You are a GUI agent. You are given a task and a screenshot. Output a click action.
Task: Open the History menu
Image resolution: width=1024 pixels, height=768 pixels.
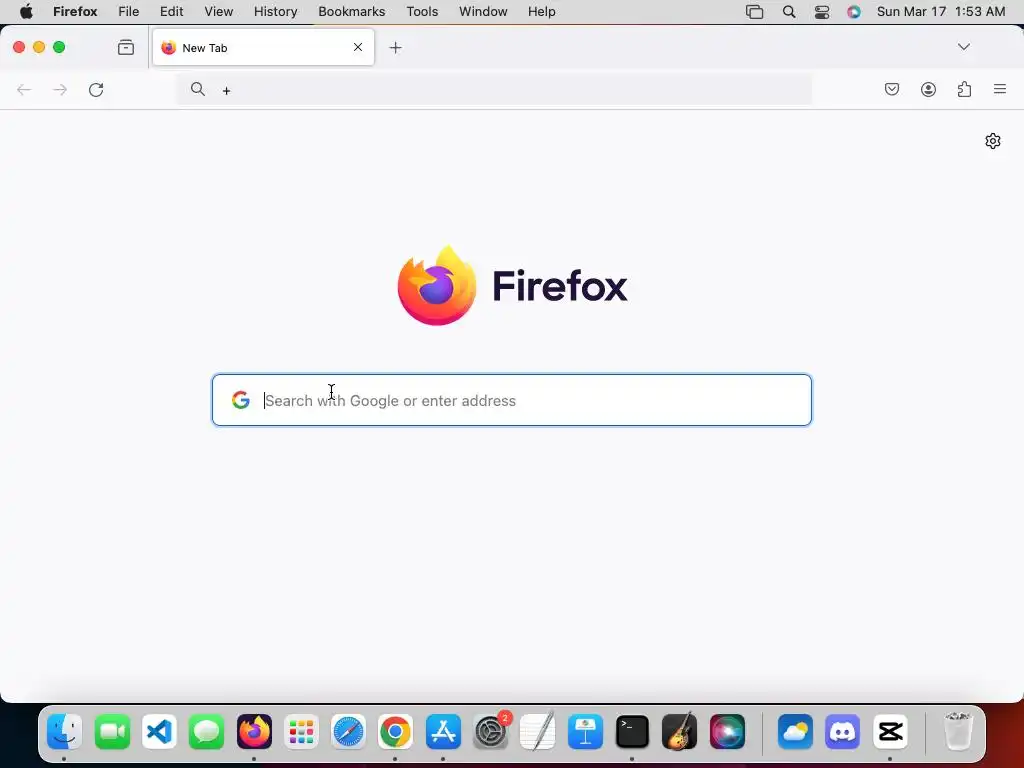[276, 12]
